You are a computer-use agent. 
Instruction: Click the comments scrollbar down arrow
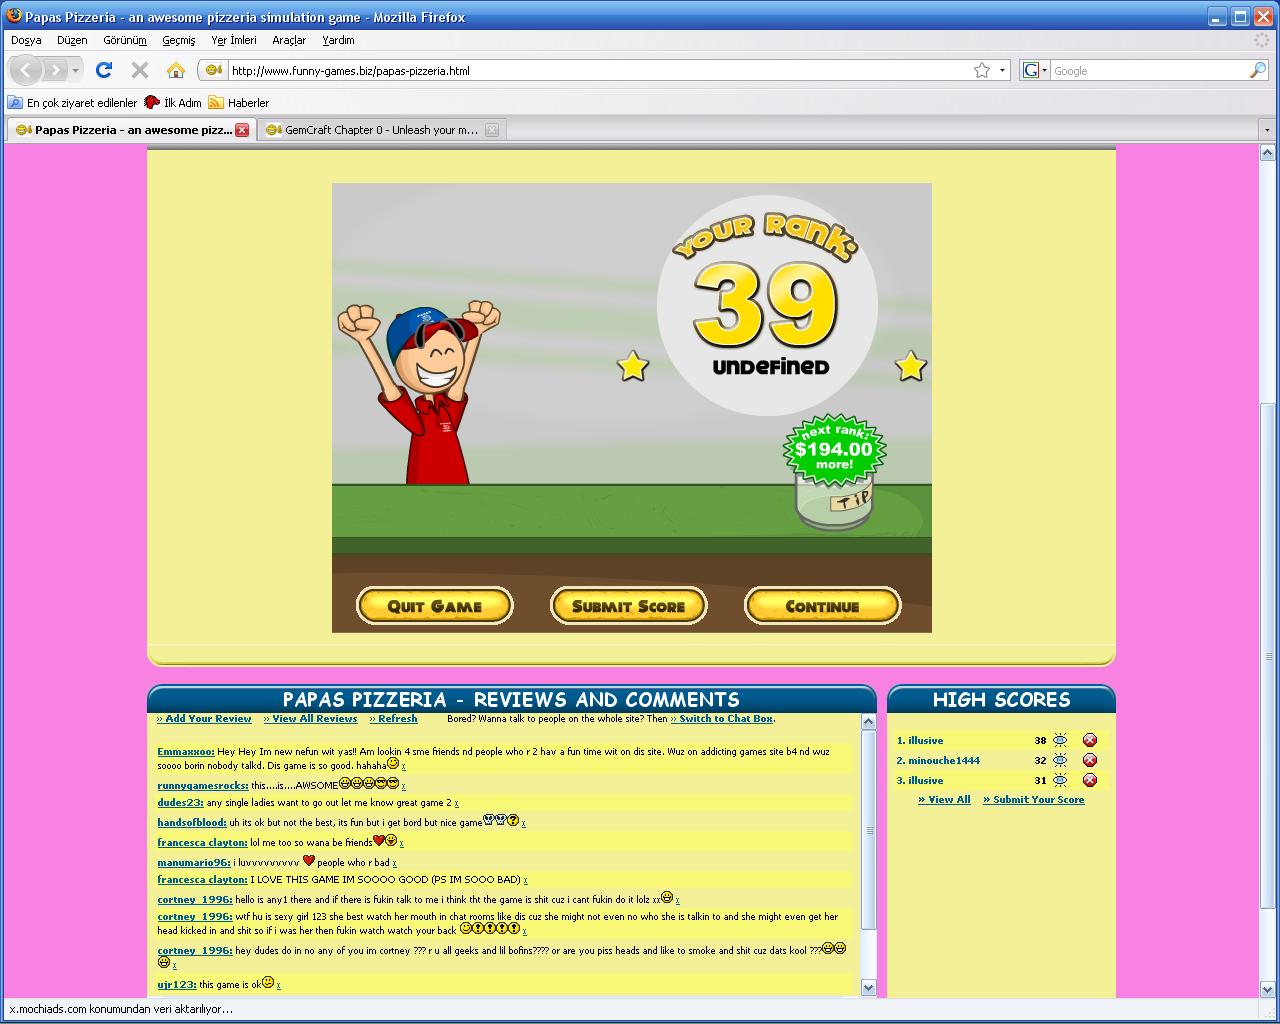(868, 987)
